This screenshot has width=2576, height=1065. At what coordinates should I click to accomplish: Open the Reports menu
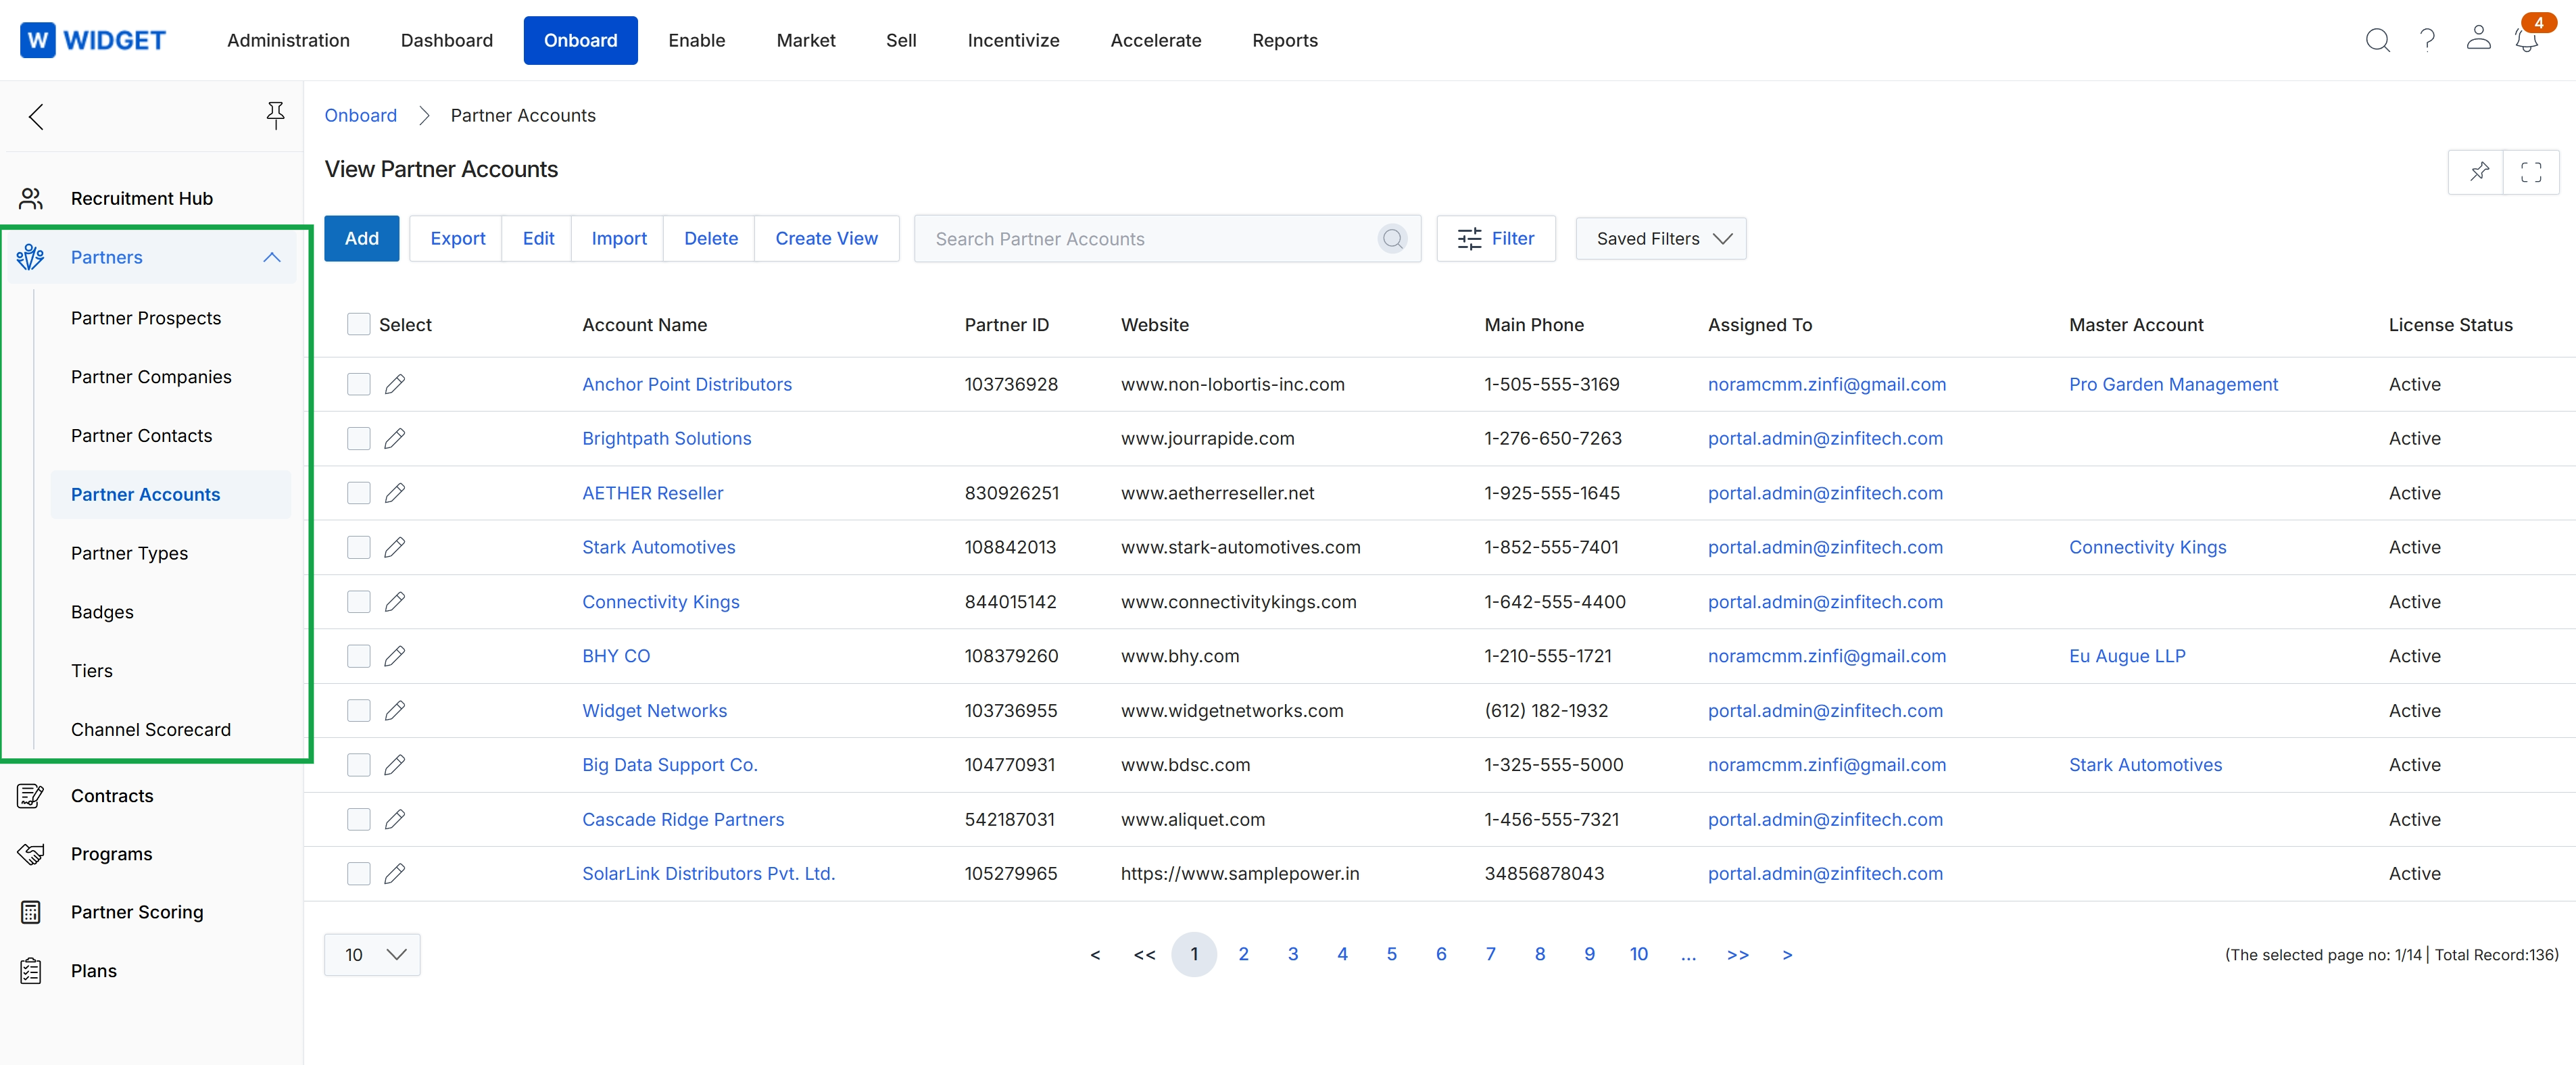point(1284,40)
